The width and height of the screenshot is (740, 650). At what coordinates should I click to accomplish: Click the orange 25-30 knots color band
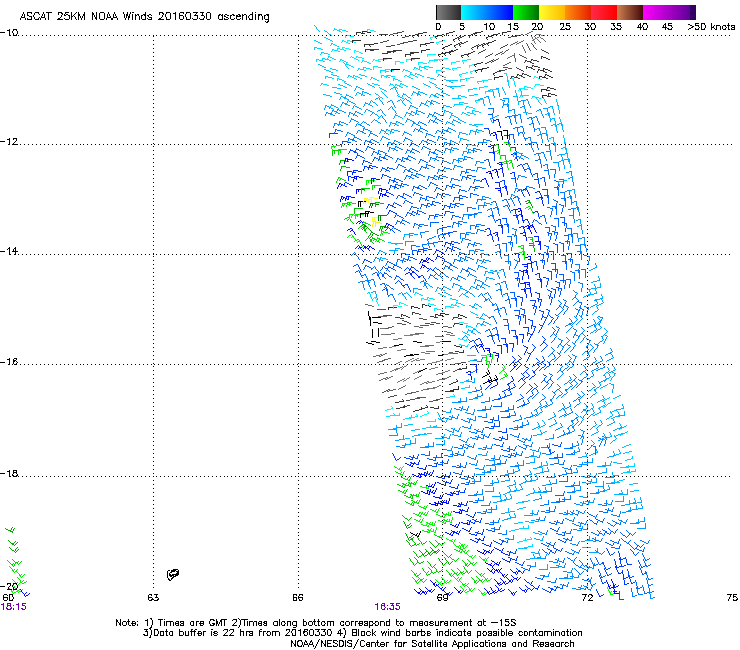pos(578,12)
